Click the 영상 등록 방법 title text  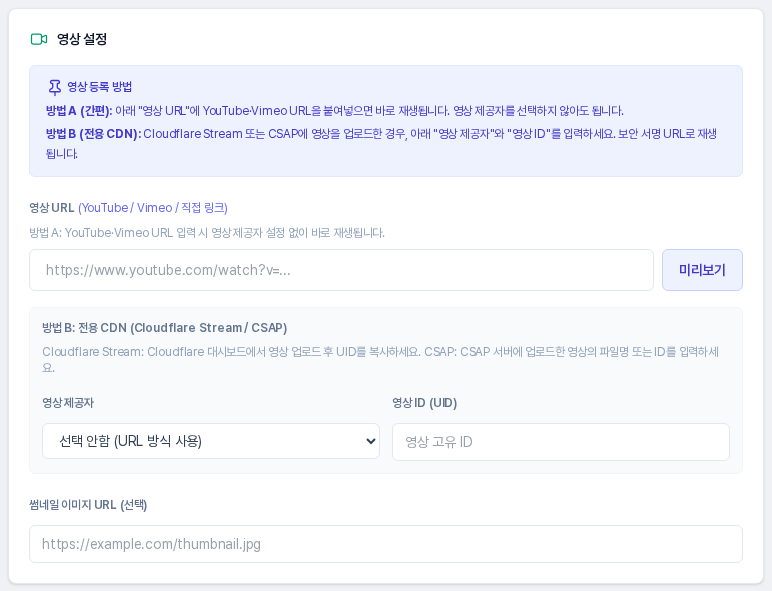[99, 87]
